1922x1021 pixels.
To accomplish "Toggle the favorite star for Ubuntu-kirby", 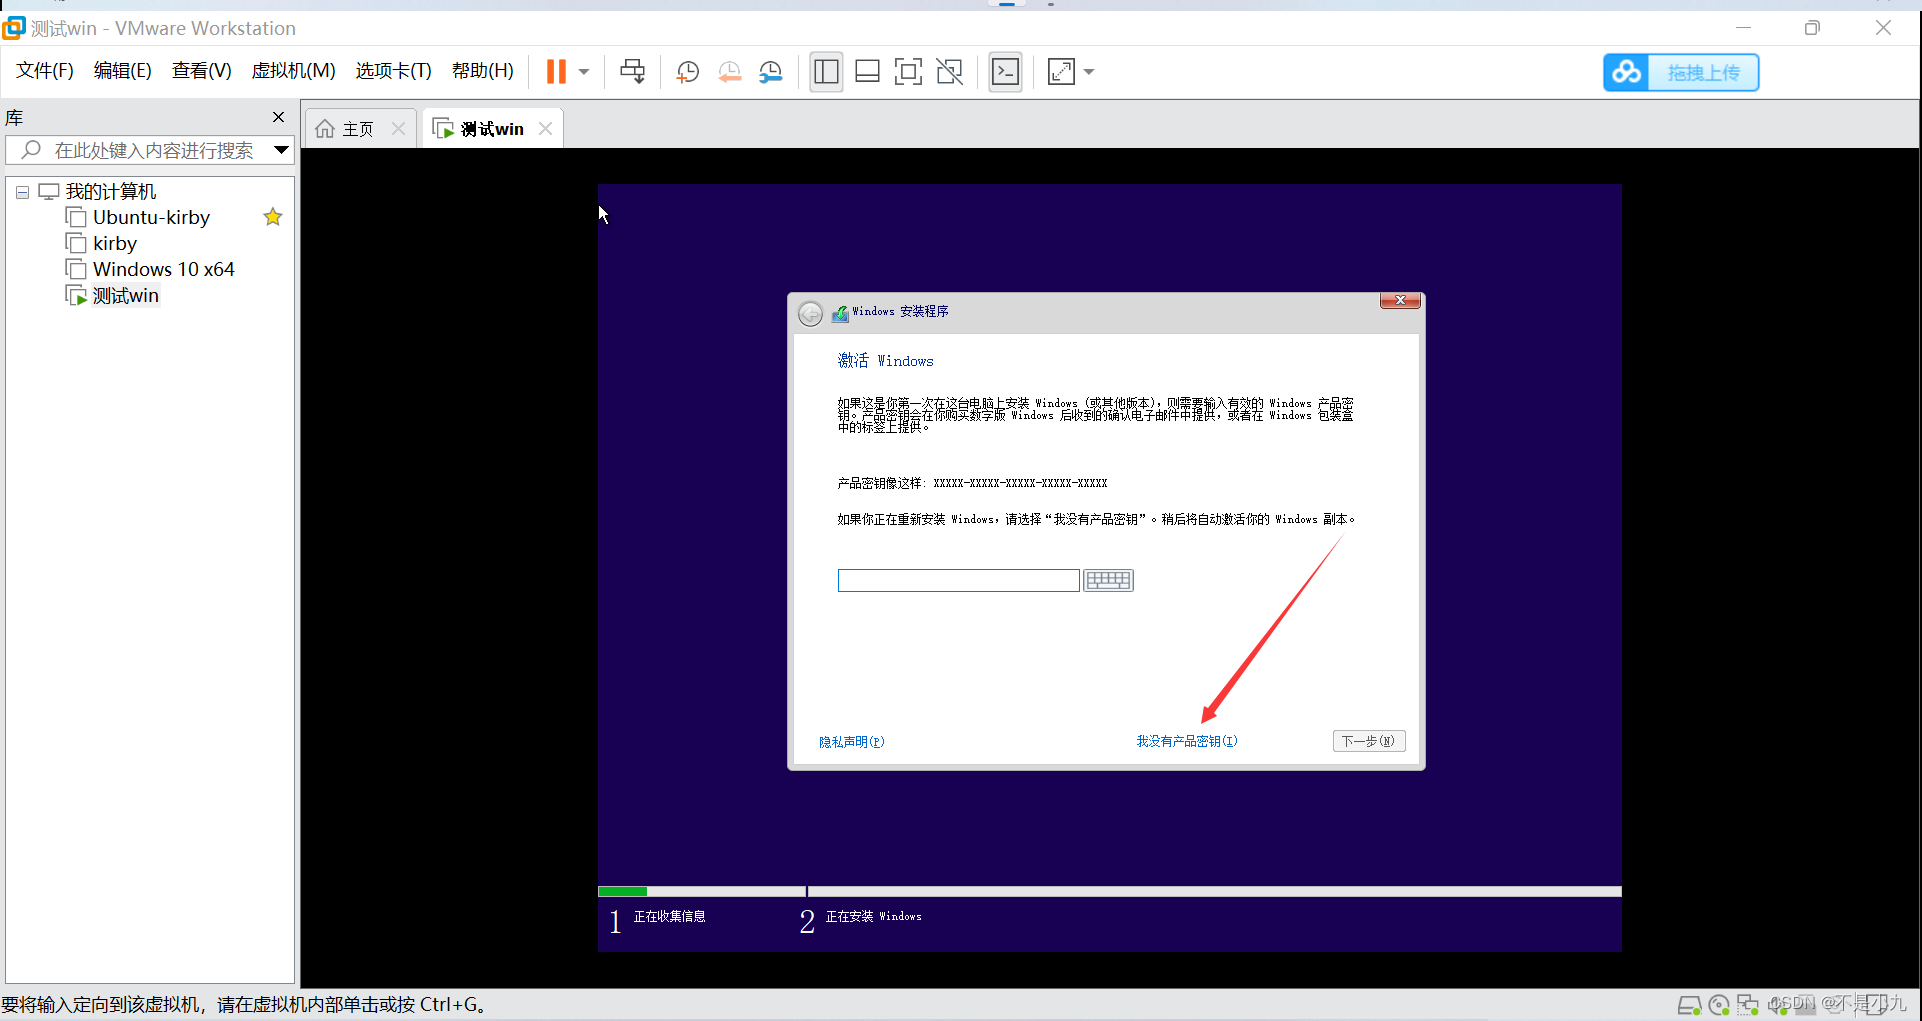I will [x=273, y=217].
